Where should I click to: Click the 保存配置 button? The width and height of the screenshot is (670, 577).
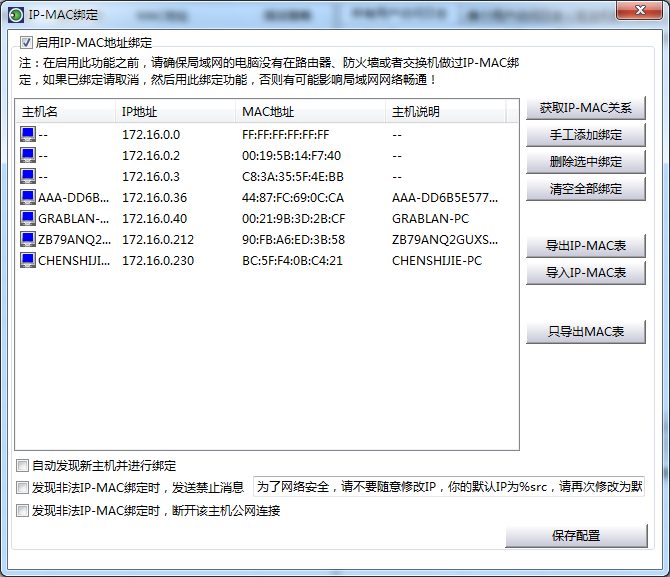[x=576, y=535]
